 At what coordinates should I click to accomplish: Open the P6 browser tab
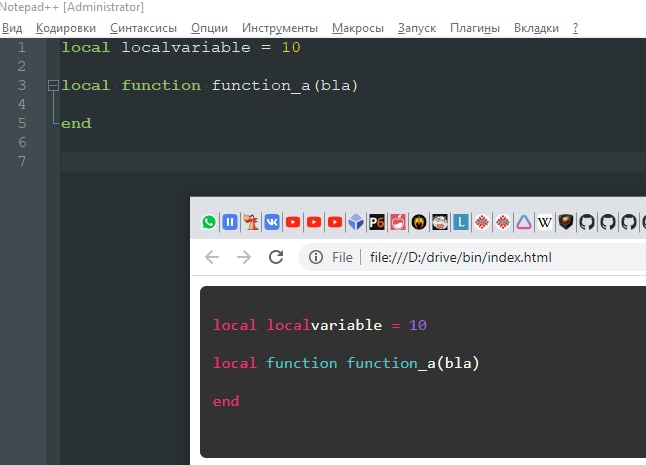pos(377,222)
